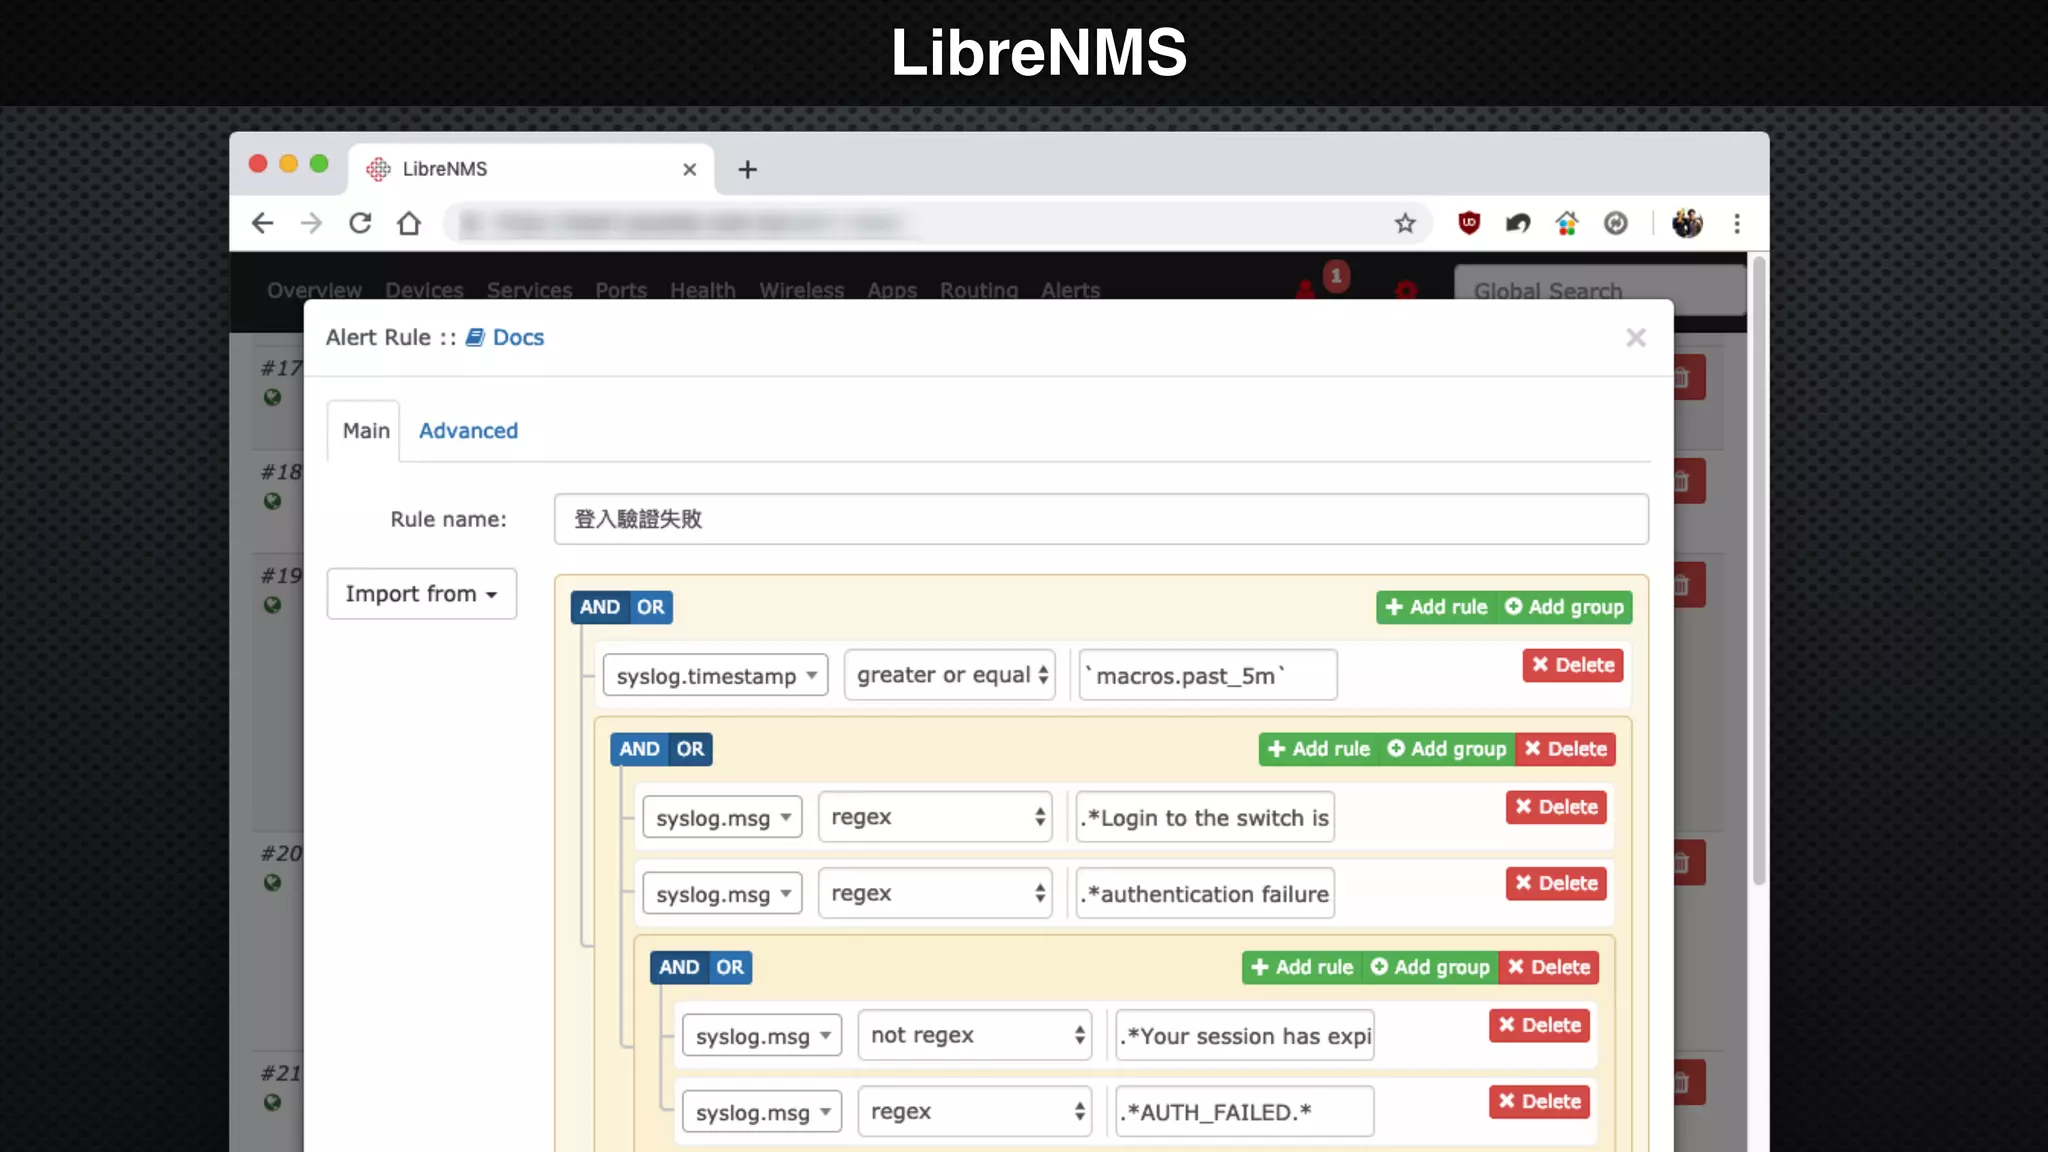Click the authentication failure value field

[x=1205, y=893]
